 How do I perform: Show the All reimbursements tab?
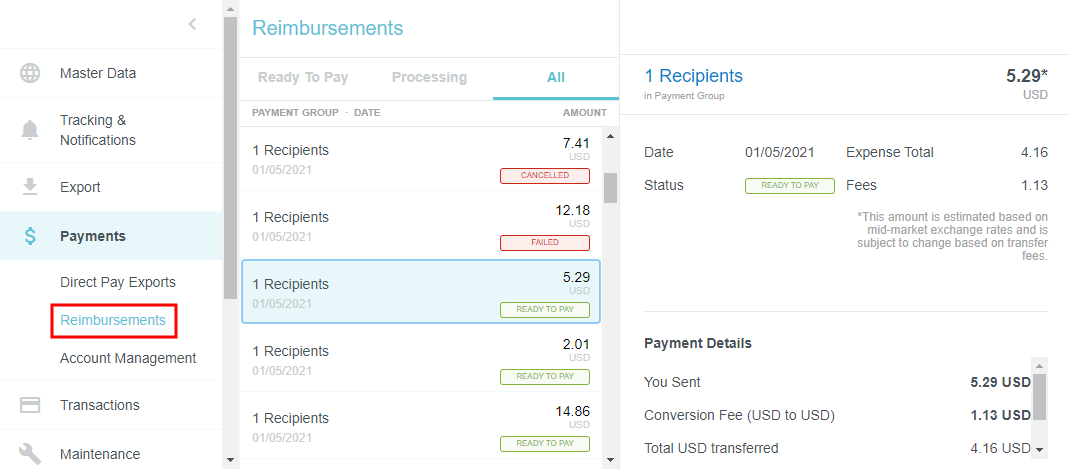click(x=556, y=77)
